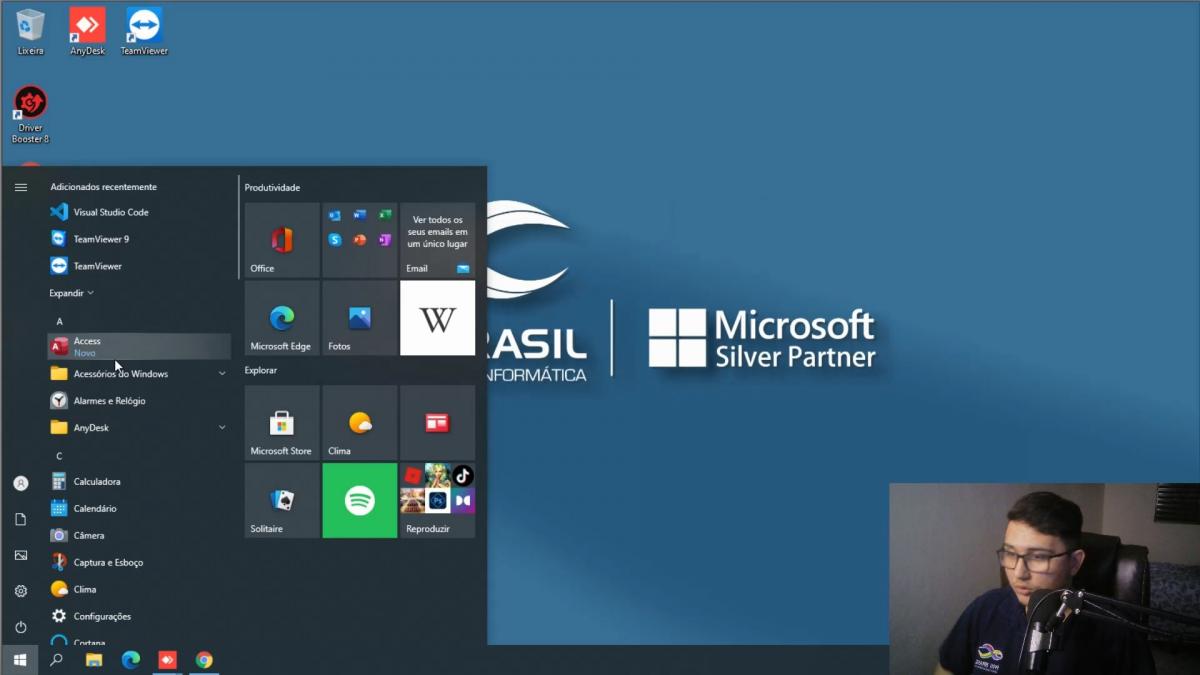1200x675 pixels.
Task: Open the Wikipedia tile
Action: pos(437,318)
